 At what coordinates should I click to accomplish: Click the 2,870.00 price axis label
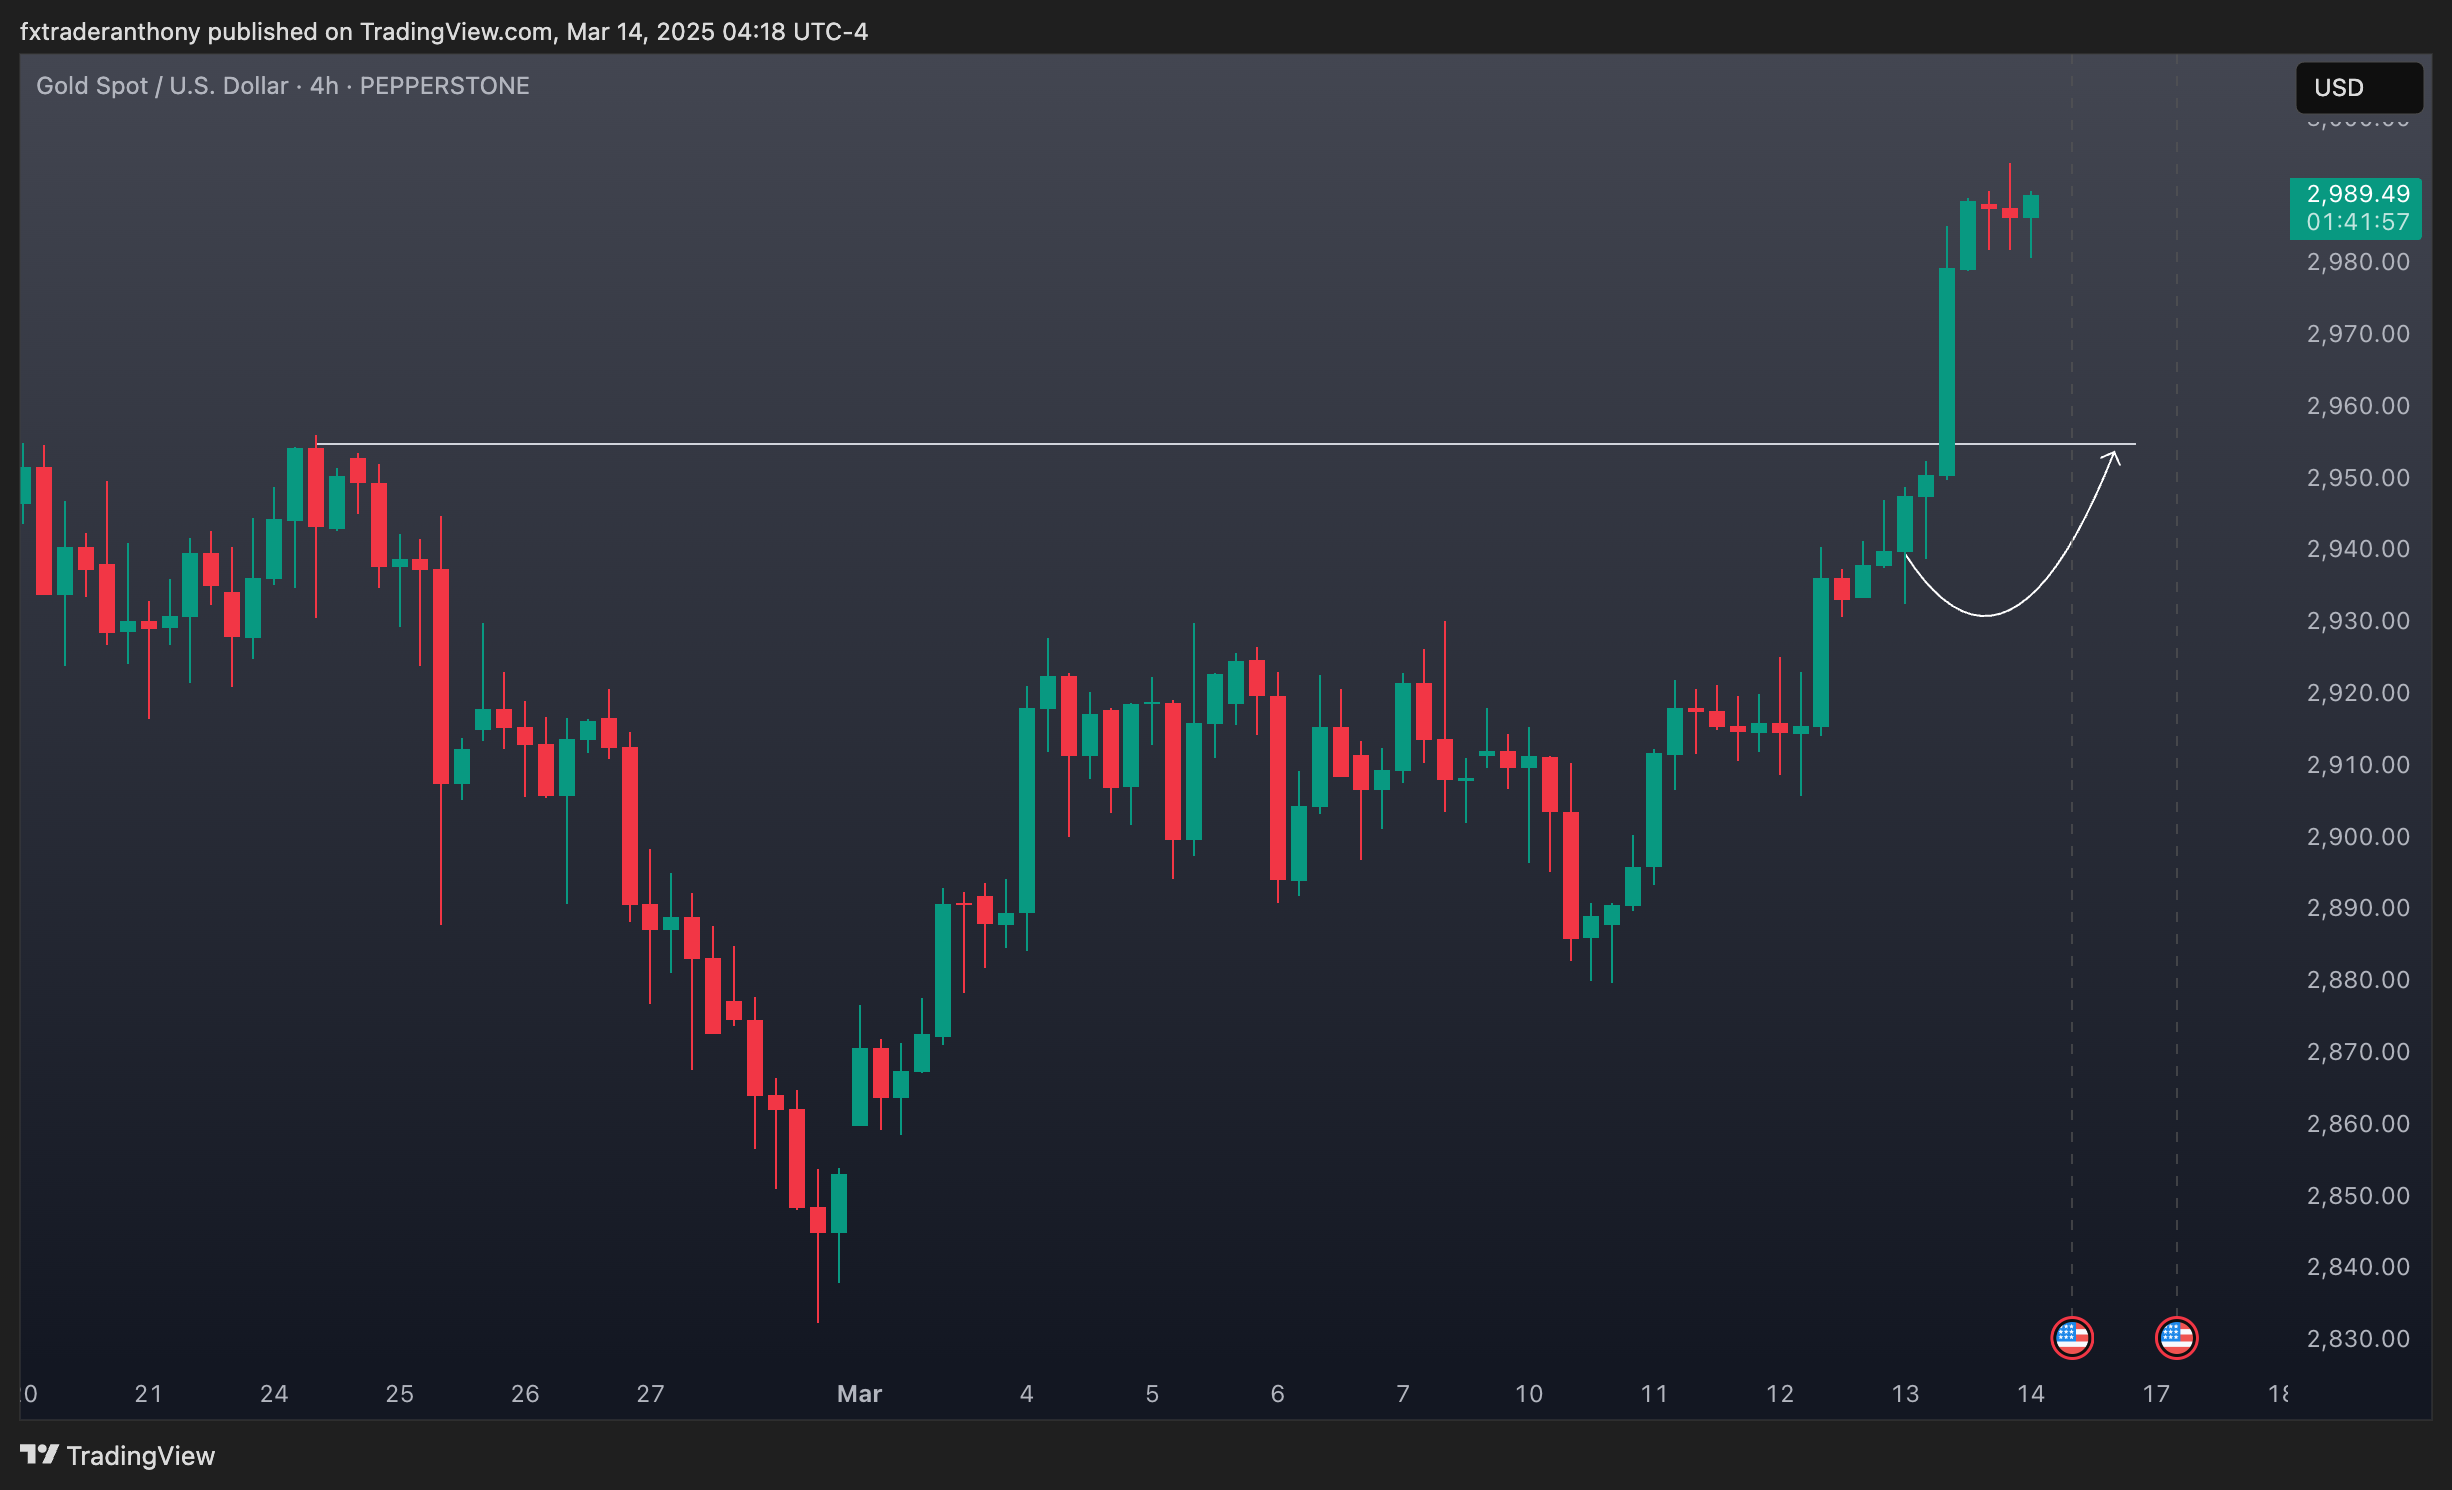point(2357,1052)
